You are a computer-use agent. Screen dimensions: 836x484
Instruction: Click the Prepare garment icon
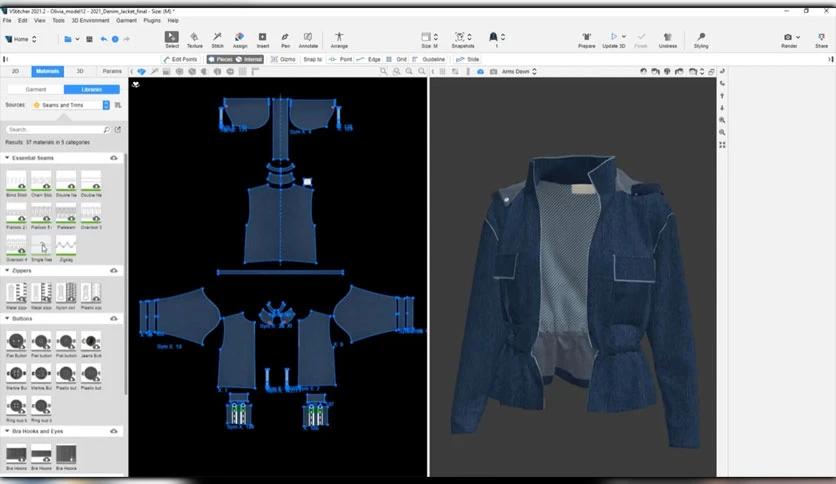tap(587, 39)
